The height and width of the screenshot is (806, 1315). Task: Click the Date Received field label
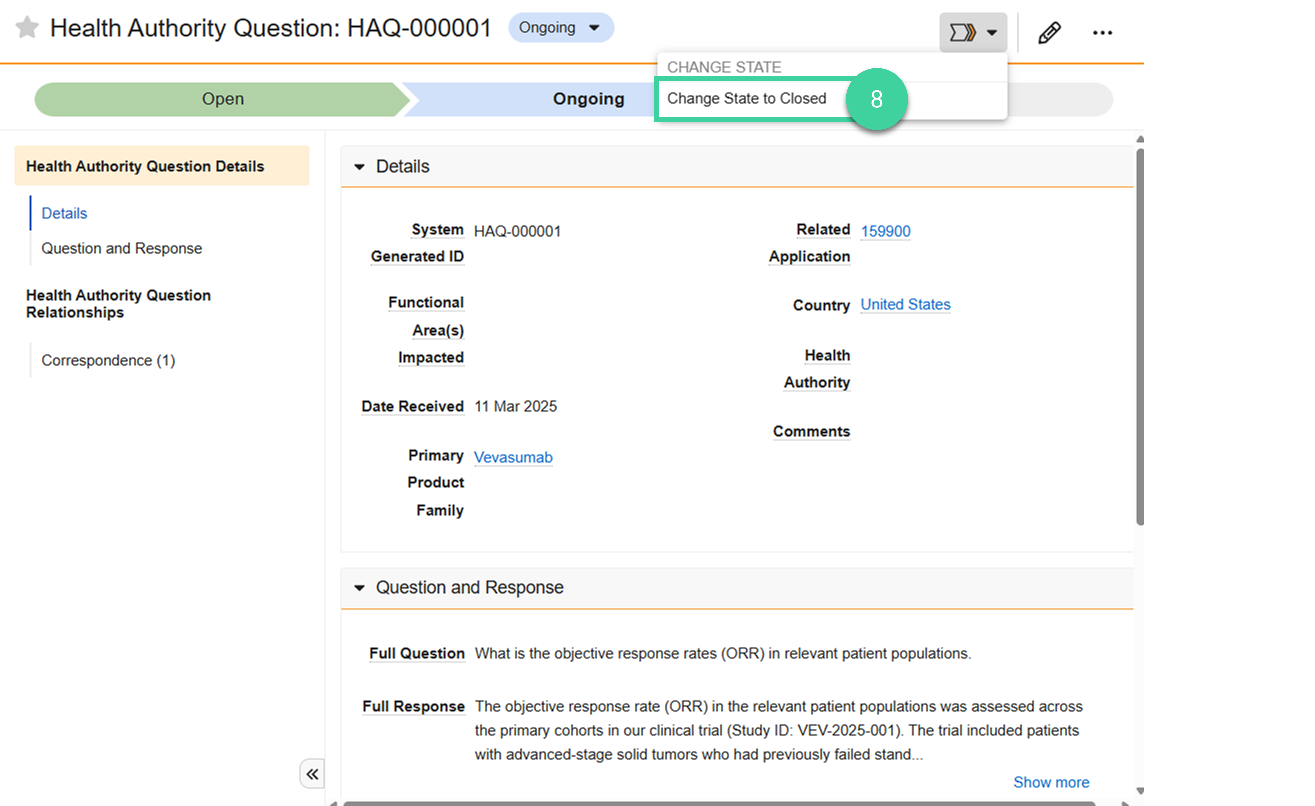413,407
